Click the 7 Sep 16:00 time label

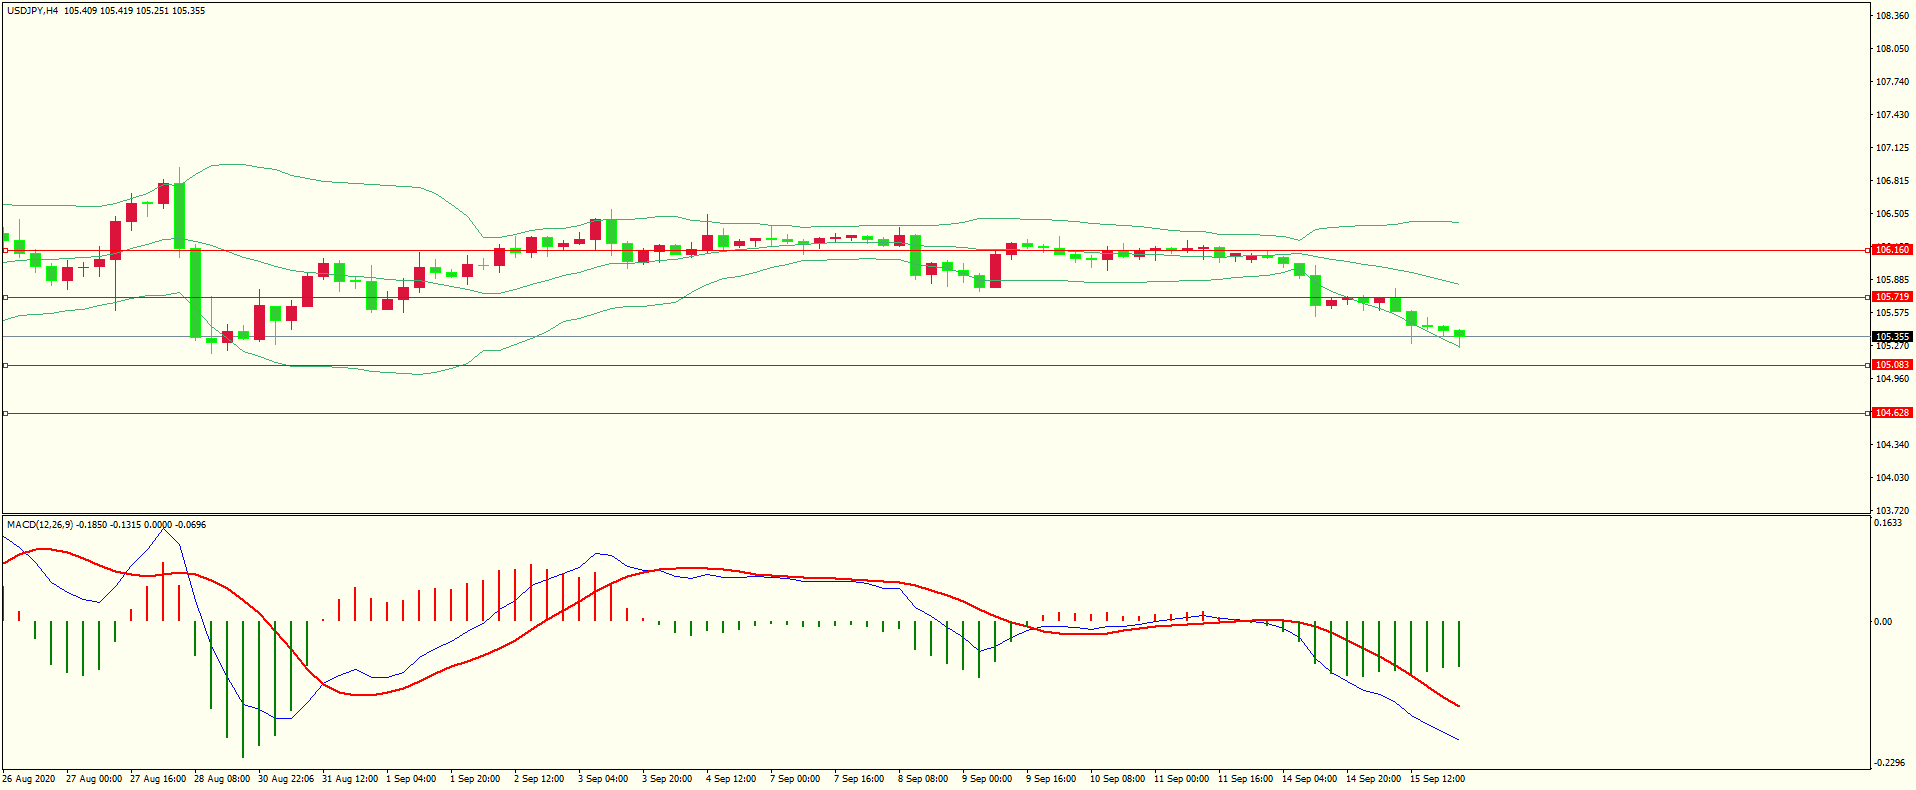coord(859,779)
